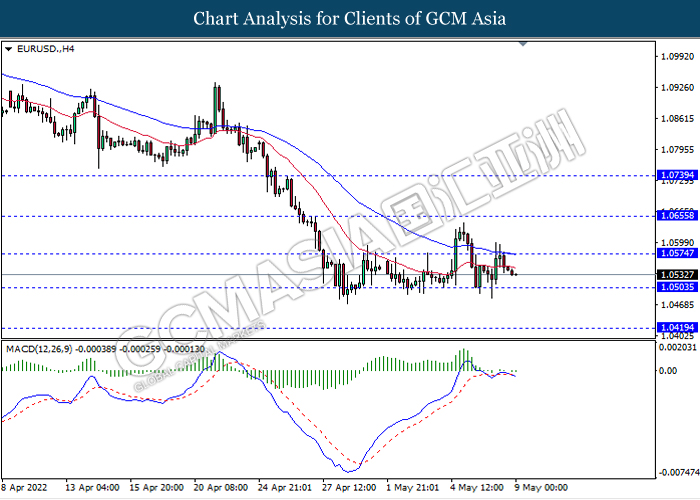Click the 15 Apr 20:00 time label
The height and width of the screenshot is (500, 700).
(x=156, y=487)
